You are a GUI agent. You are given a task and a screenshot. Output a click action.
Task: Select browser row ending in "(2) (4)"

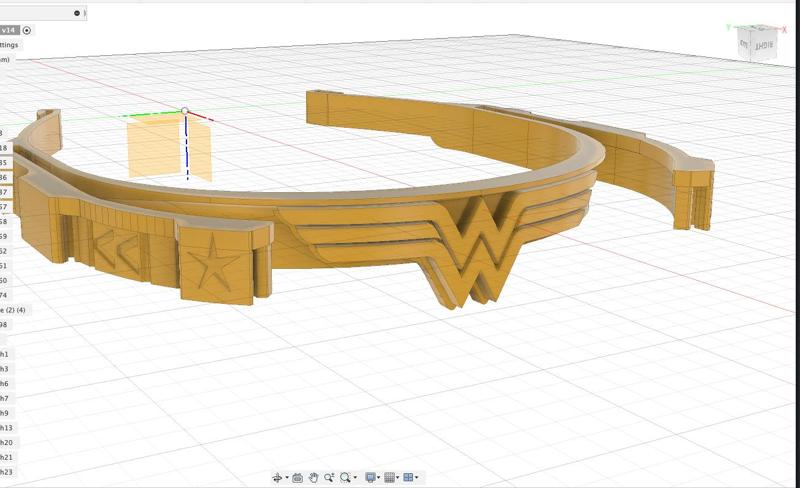(x=13, y=310)
